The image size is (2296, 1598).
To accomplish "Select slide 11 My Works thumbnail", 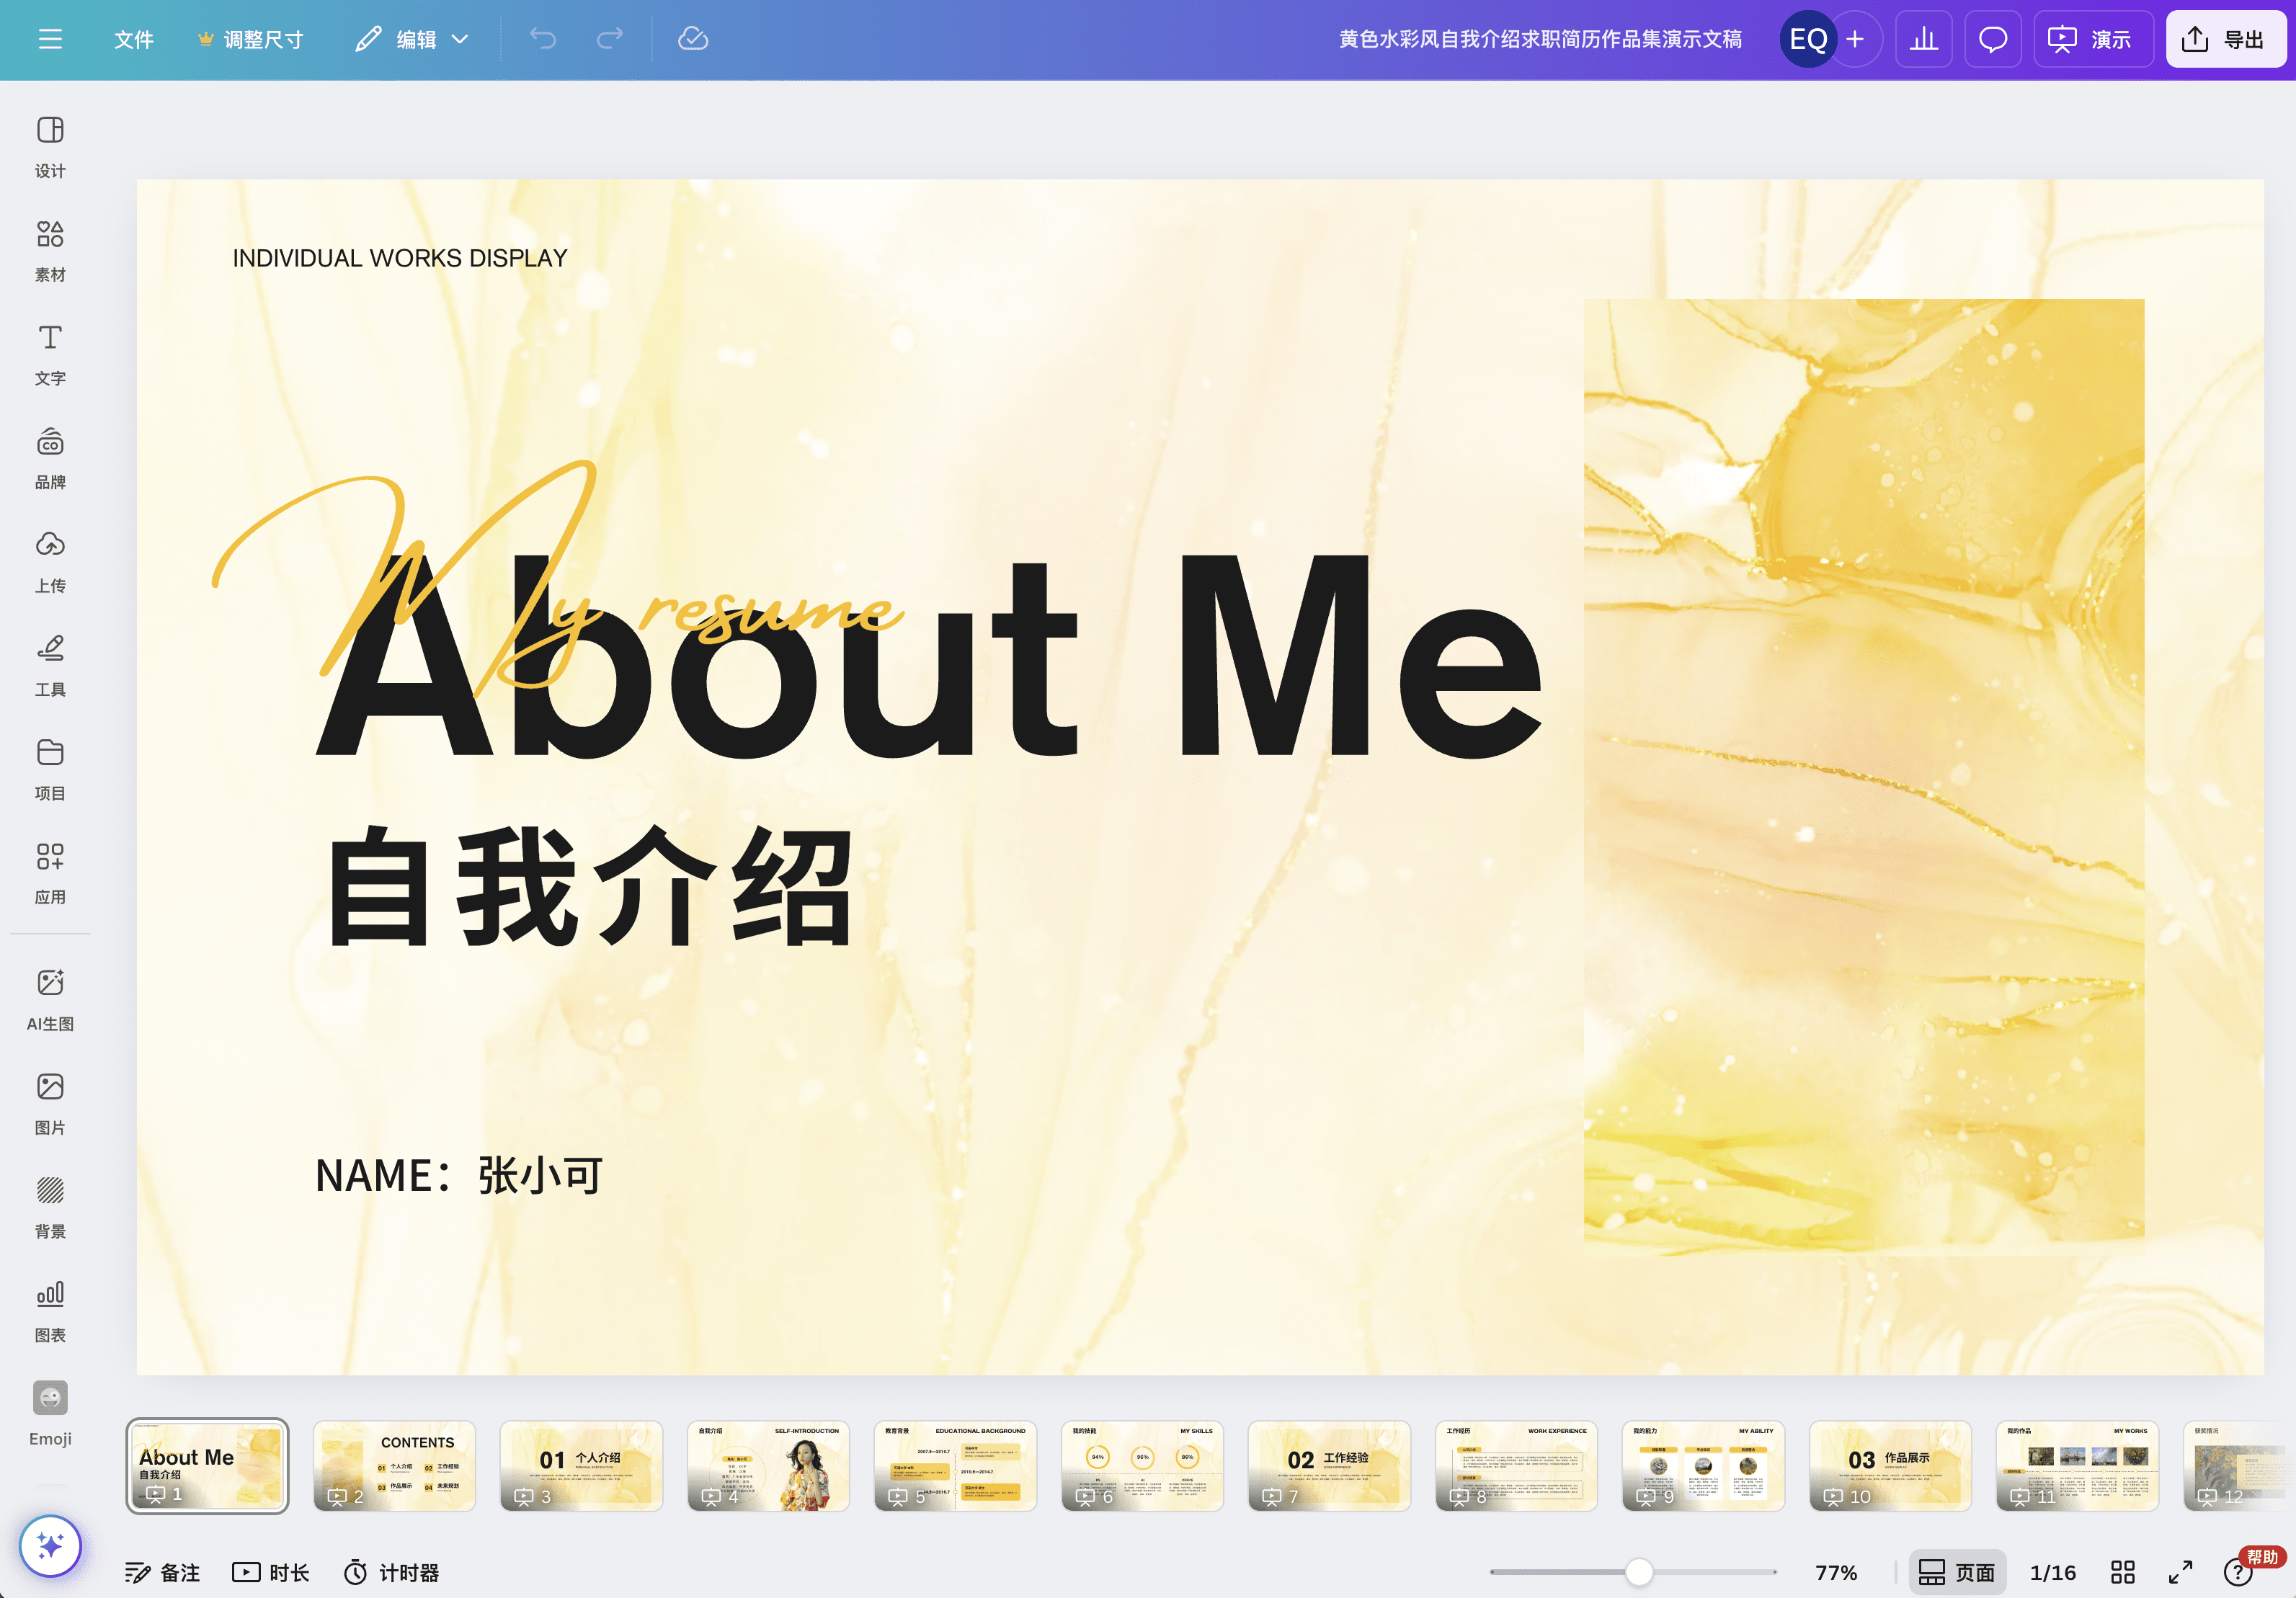I will tap(2077, 1466).
